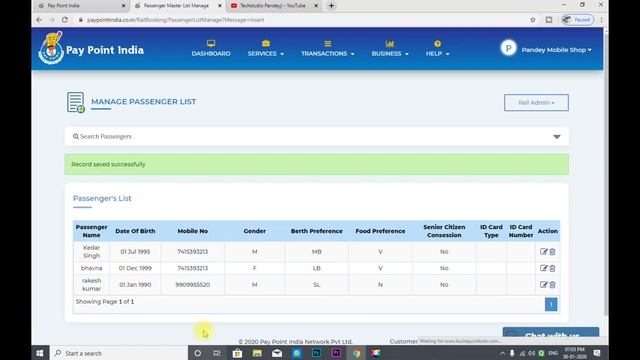Click the Record saved successfully message
Image resolution: width=640 pixels, height=360 pixels.
coord(108,164)
